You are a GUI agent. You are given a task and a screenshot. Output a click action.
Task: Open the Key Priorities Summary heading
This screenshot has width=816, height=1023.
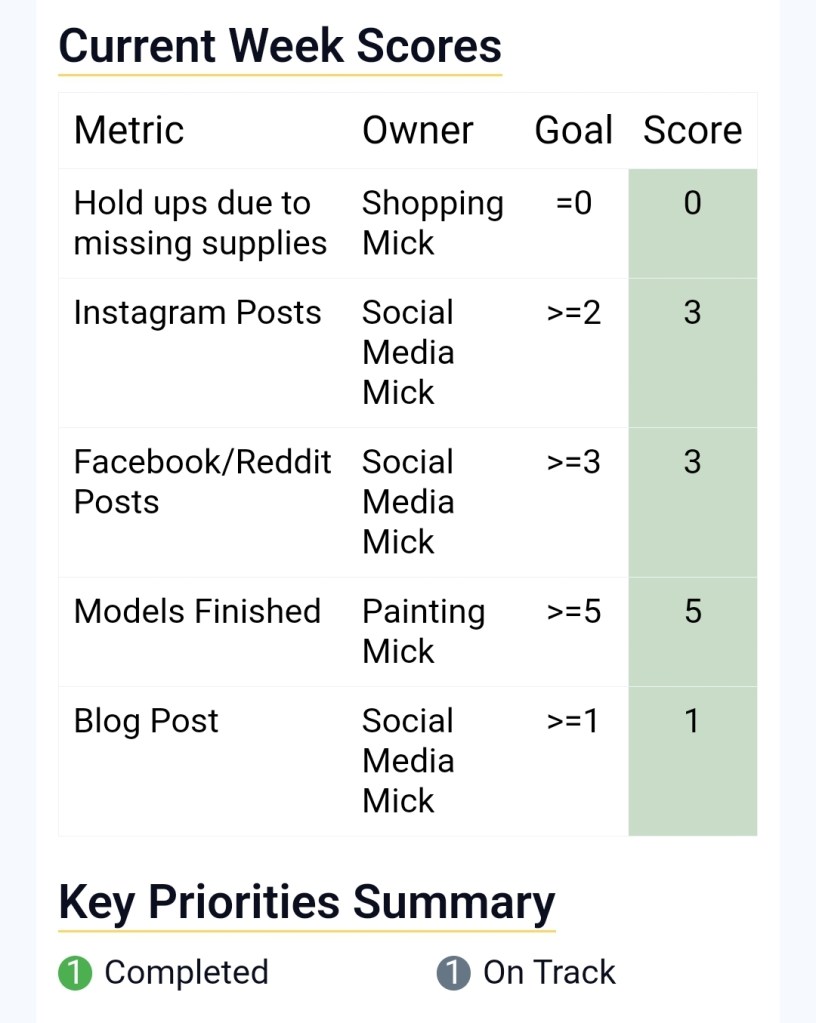[306, 902]
